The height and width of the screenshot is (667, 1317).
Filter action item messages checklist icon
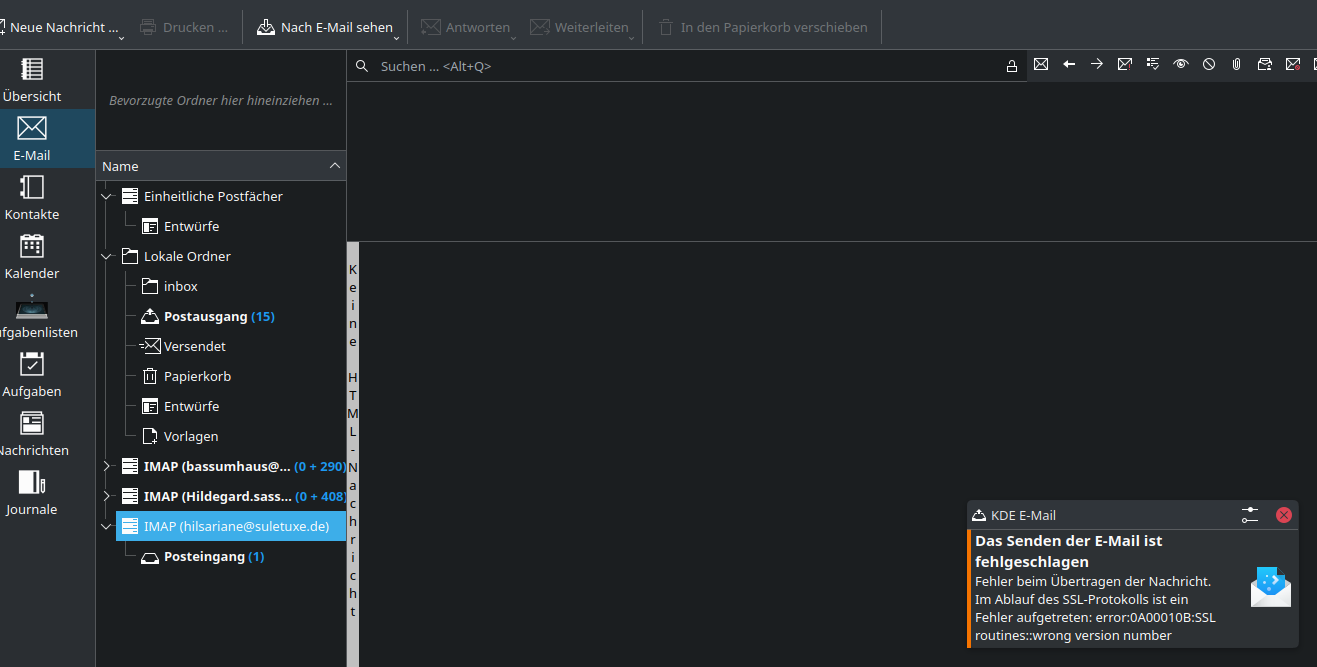point(1153,64)
